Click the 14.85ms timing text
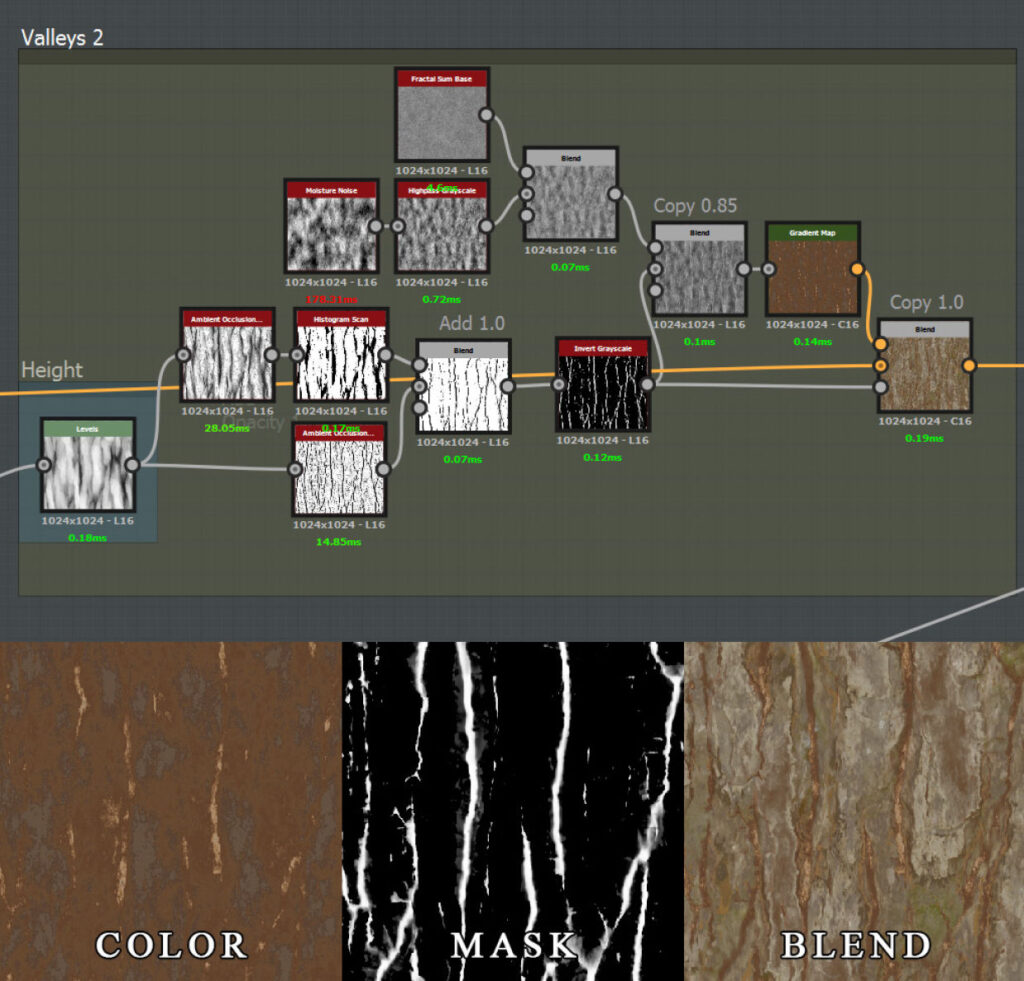Image resolution: width=1024 pixels, height=981 pixels. [x=338, y=542]
